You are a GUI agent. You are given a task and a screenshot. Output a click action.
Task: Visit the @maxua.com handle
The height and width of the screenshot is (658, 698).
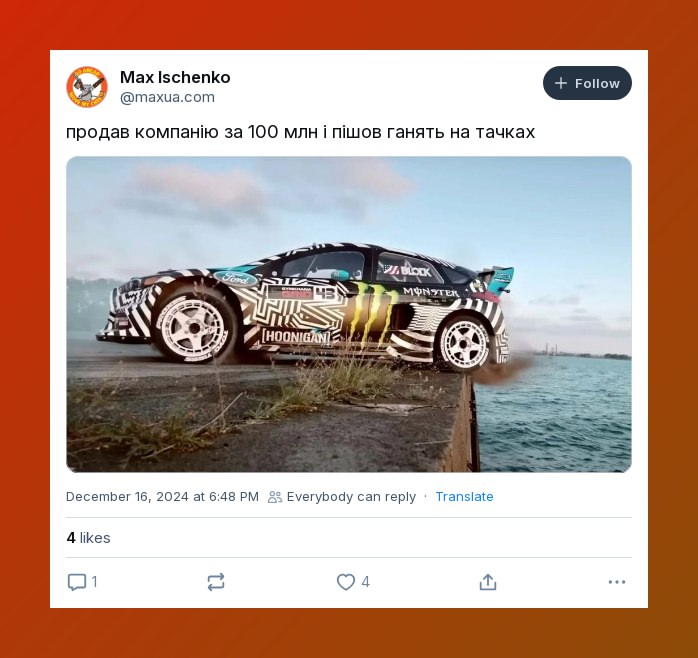[167, 97]
